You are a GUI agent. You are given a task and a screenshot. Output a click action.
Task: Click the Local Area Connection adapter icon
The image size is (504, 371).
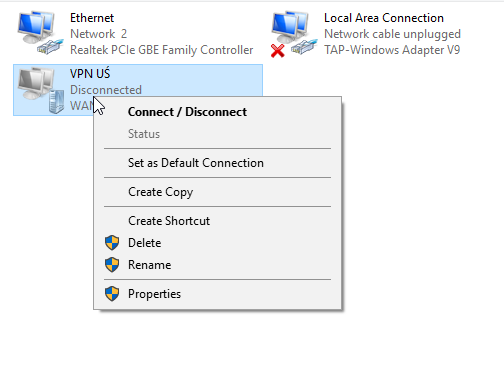tap(294, 32)
